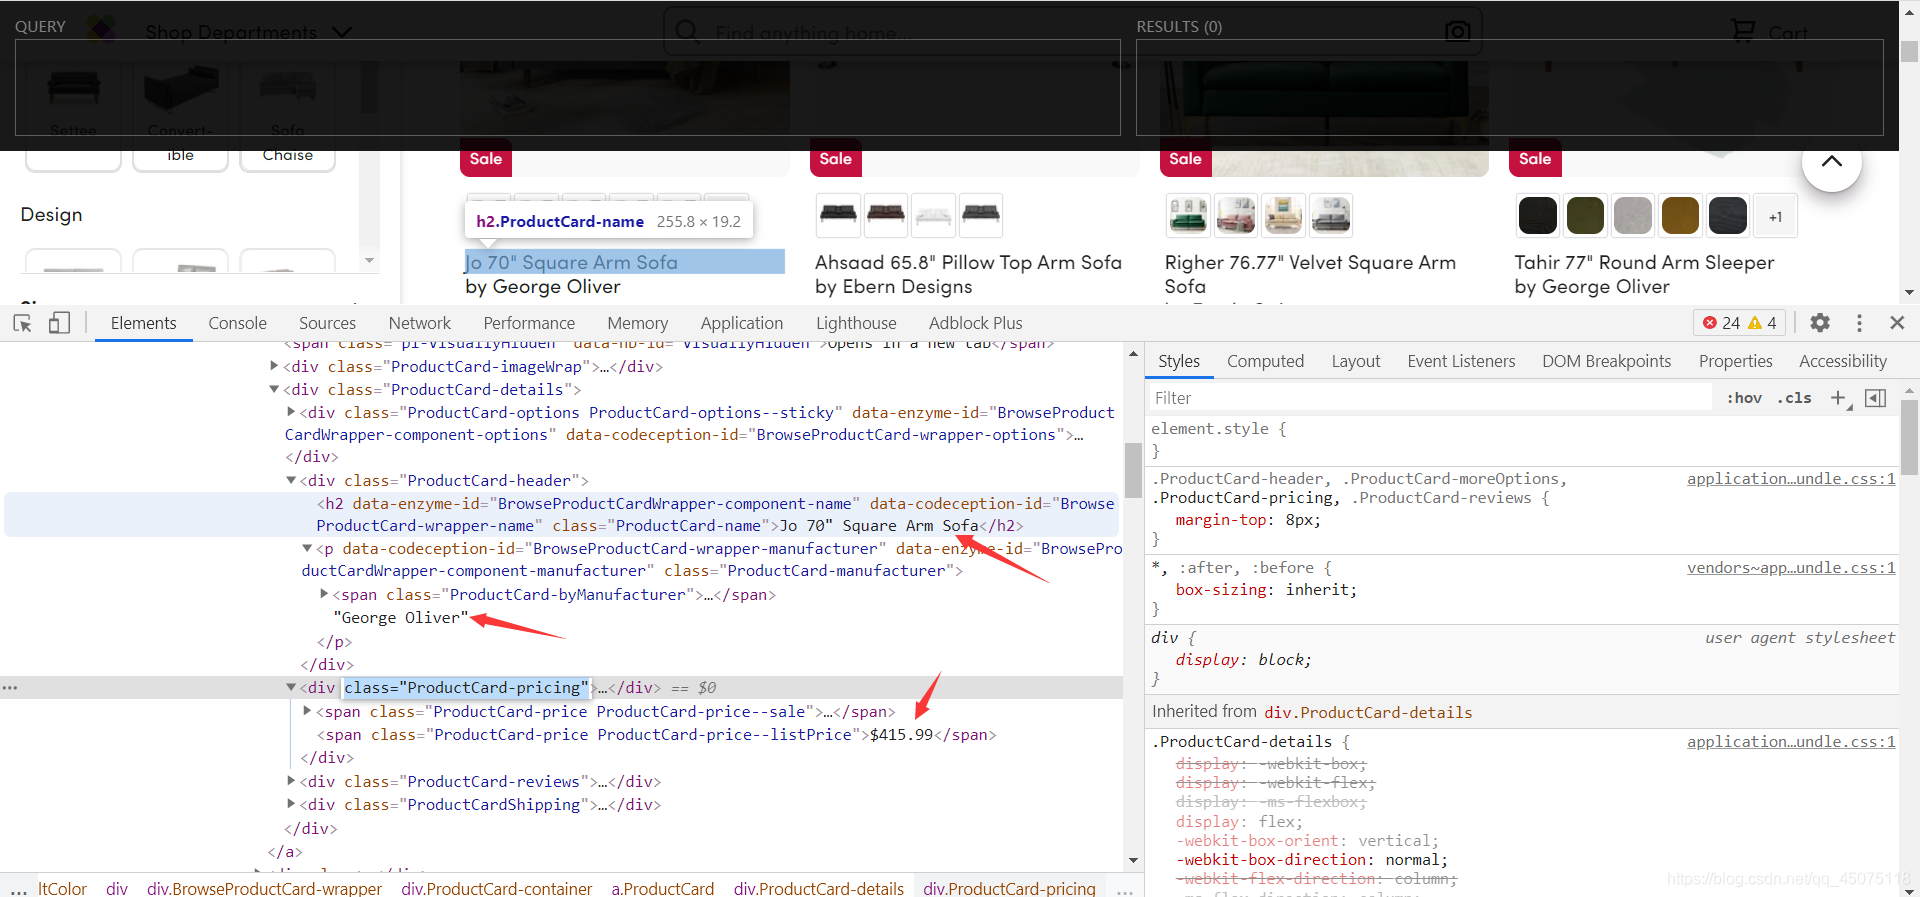1920x897 pixels.
Task: Toggle device toolbar icon in DevTools
Action: [59, 323]
